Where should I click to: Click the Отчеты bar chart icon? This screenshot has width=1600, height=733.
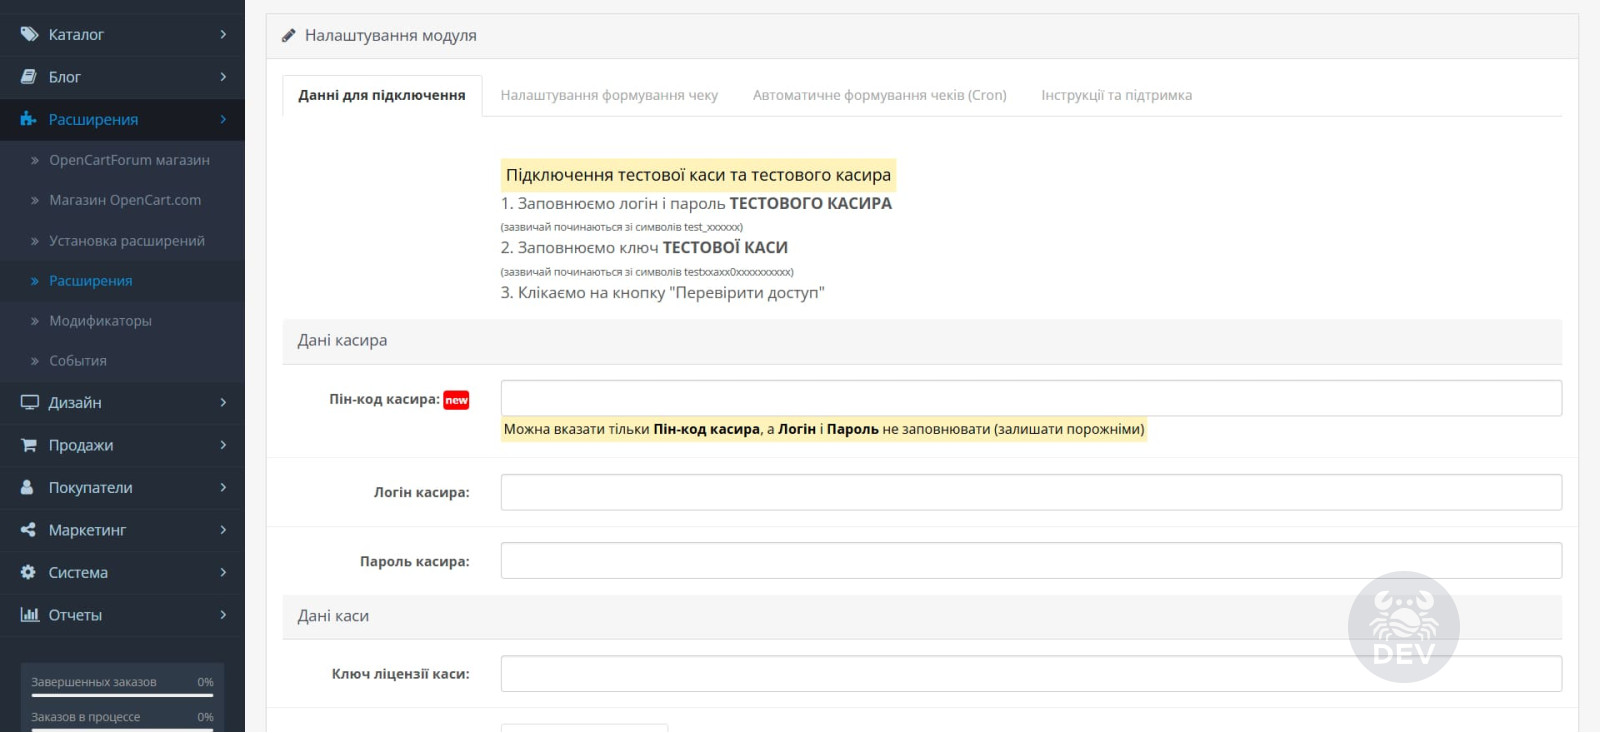coord(29,615)
